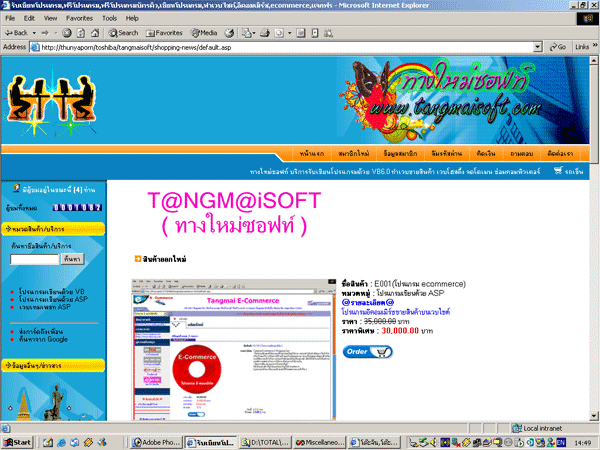Expand the Edit icon dropdown arrow
Viewport: 600px width, 450px height.
coord(289,33)
